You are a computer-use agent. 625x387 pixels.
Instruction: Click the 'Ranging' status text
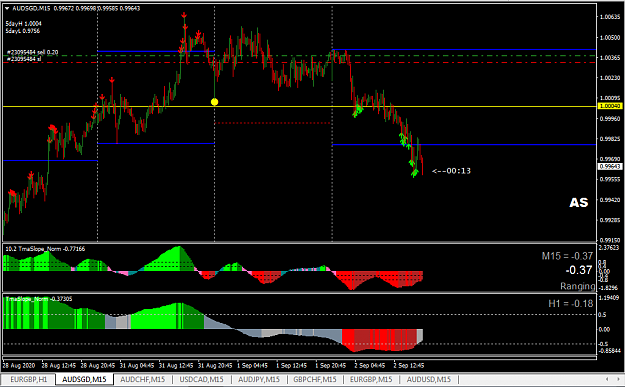point(578,286)
